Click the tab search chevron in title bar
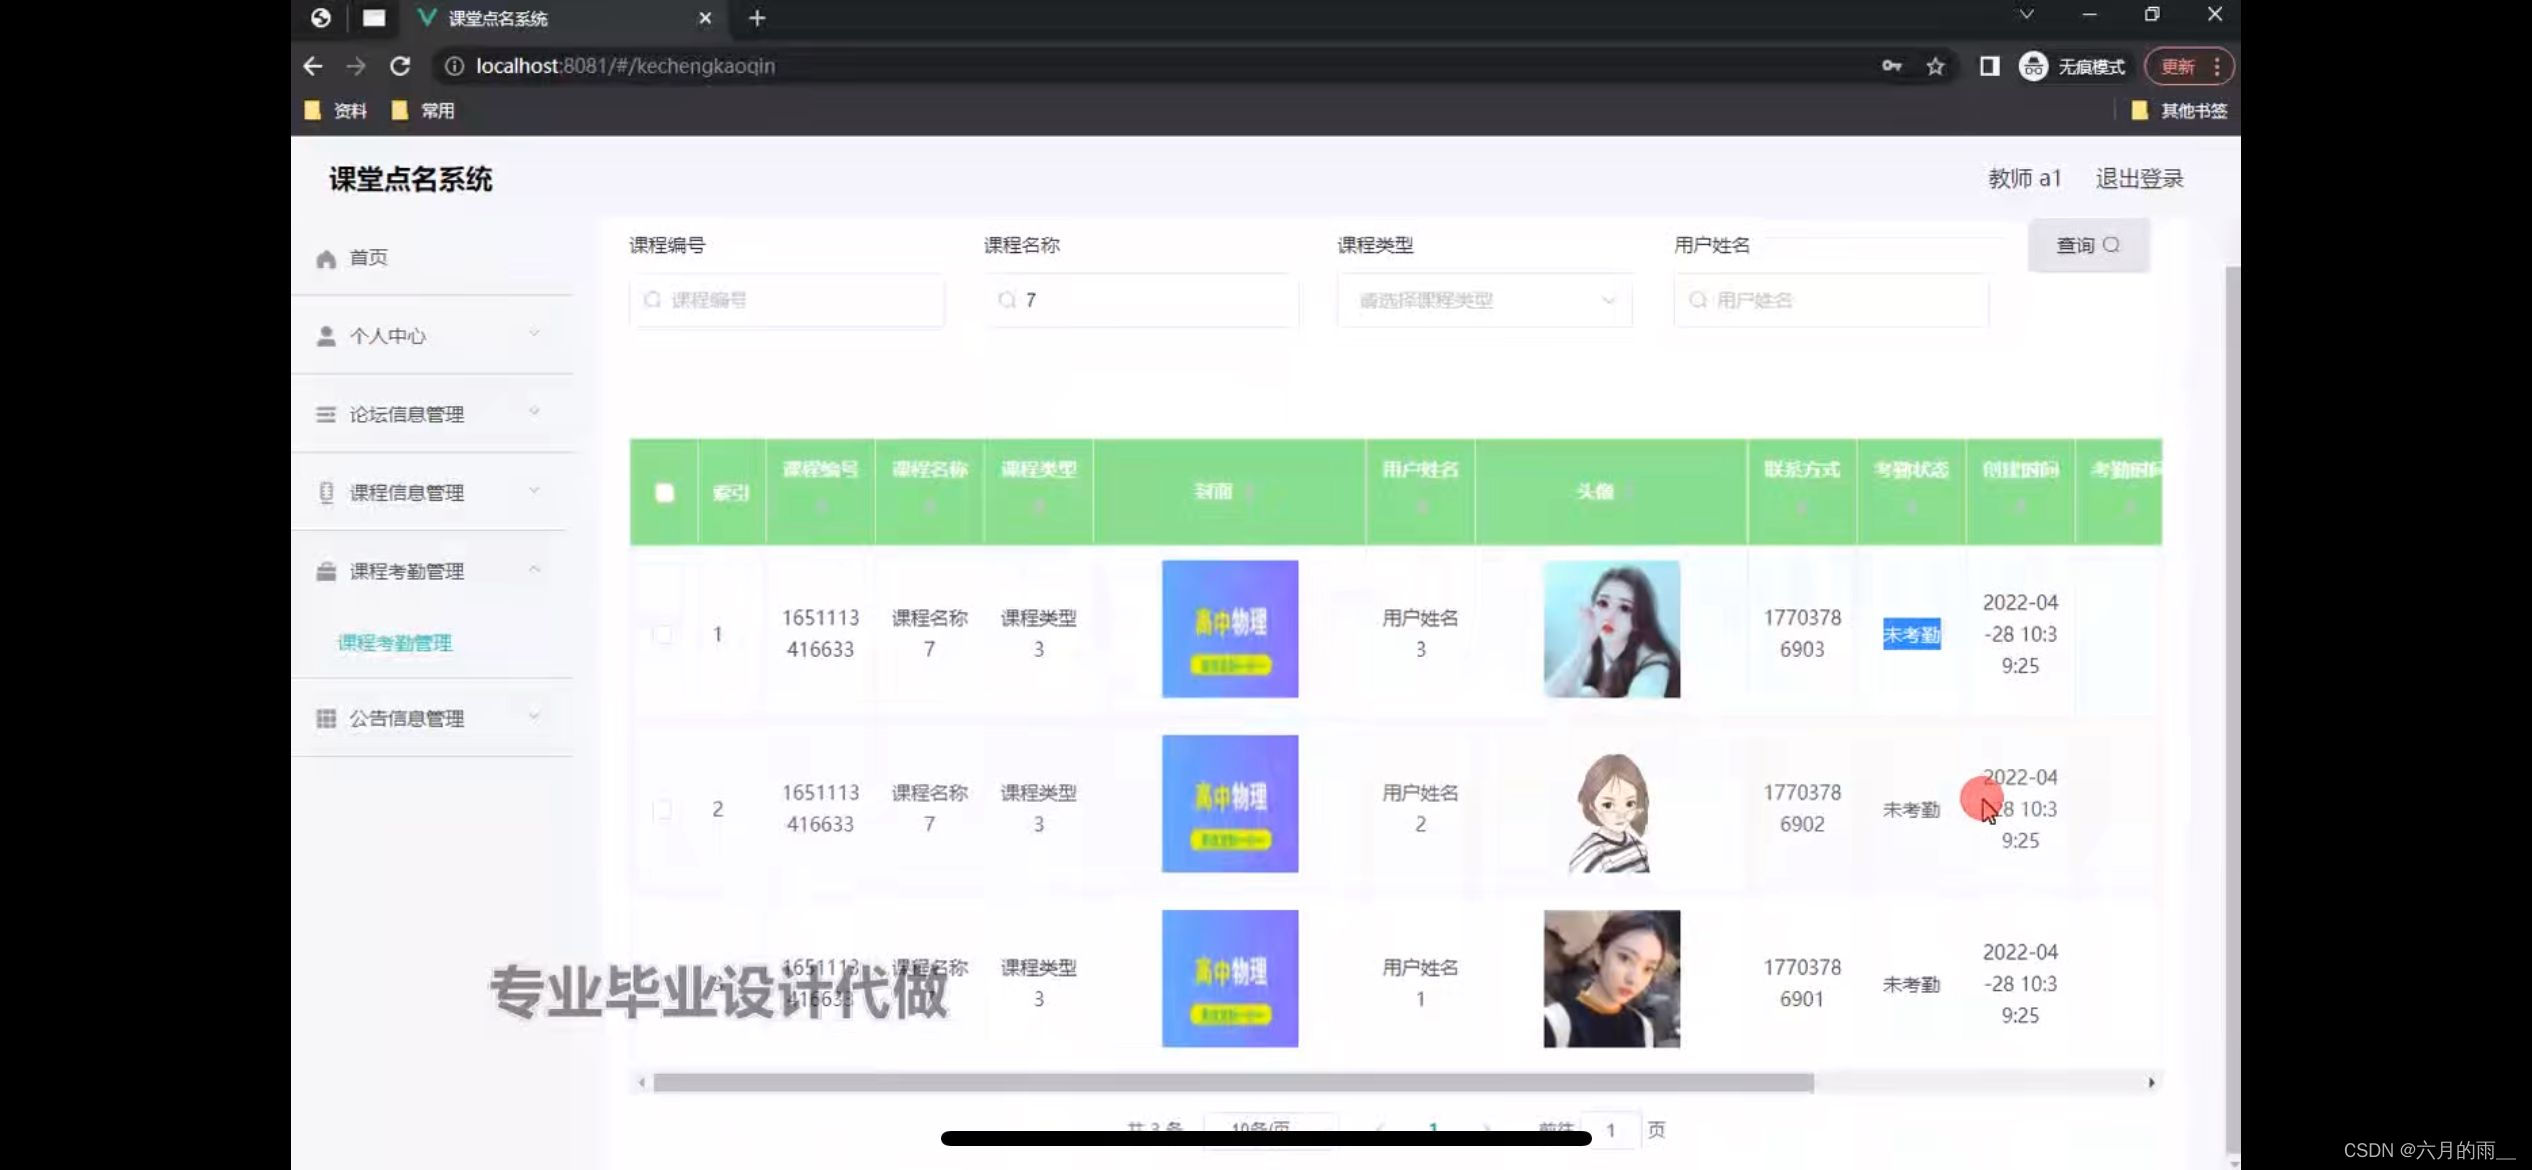 2026,14
